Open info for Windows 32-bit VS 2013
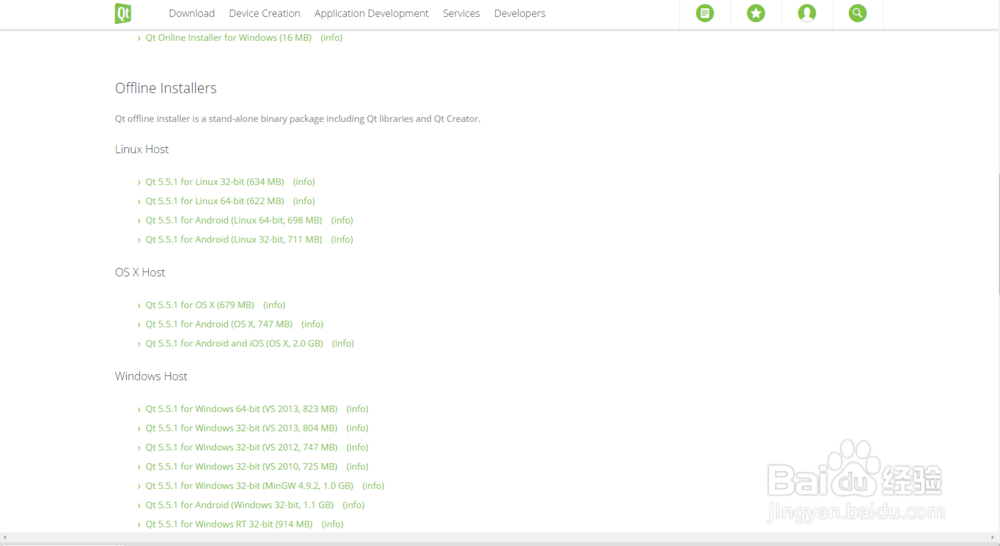 tap(357, 428)
